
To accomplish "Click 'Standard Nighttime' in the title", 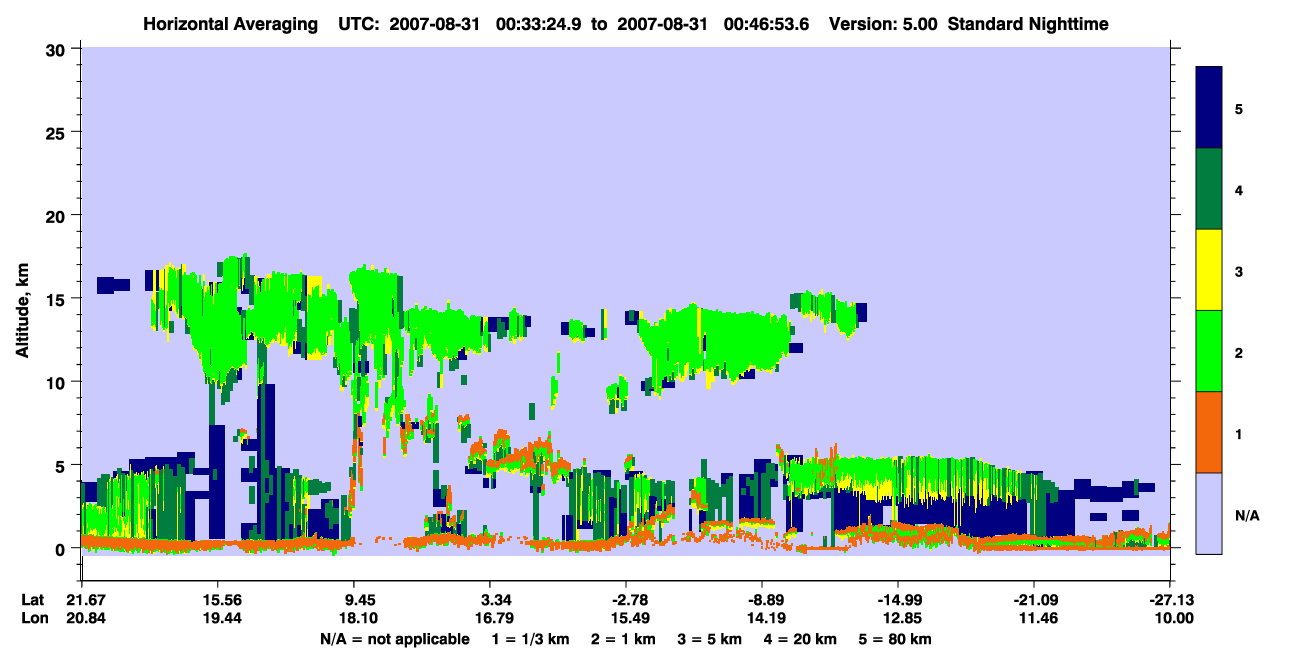I will (1027, 23).
